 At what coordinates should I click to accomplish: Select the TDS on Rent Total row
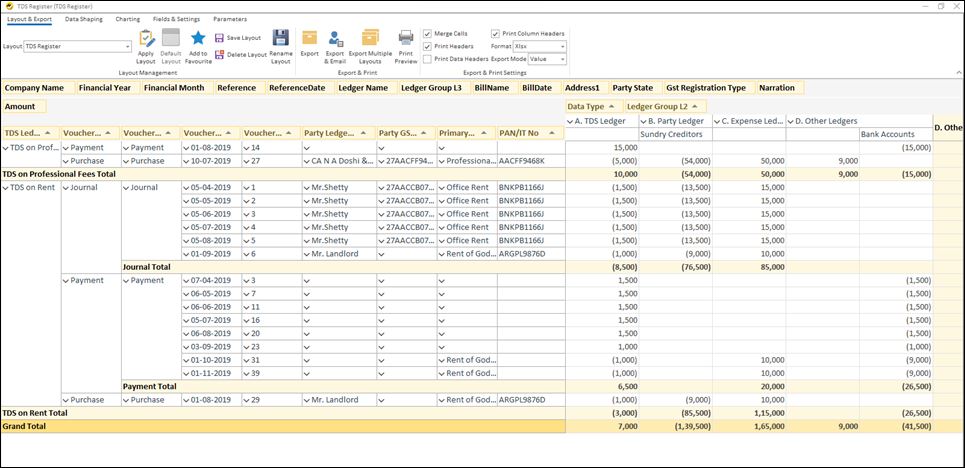[x=283, y=413]
